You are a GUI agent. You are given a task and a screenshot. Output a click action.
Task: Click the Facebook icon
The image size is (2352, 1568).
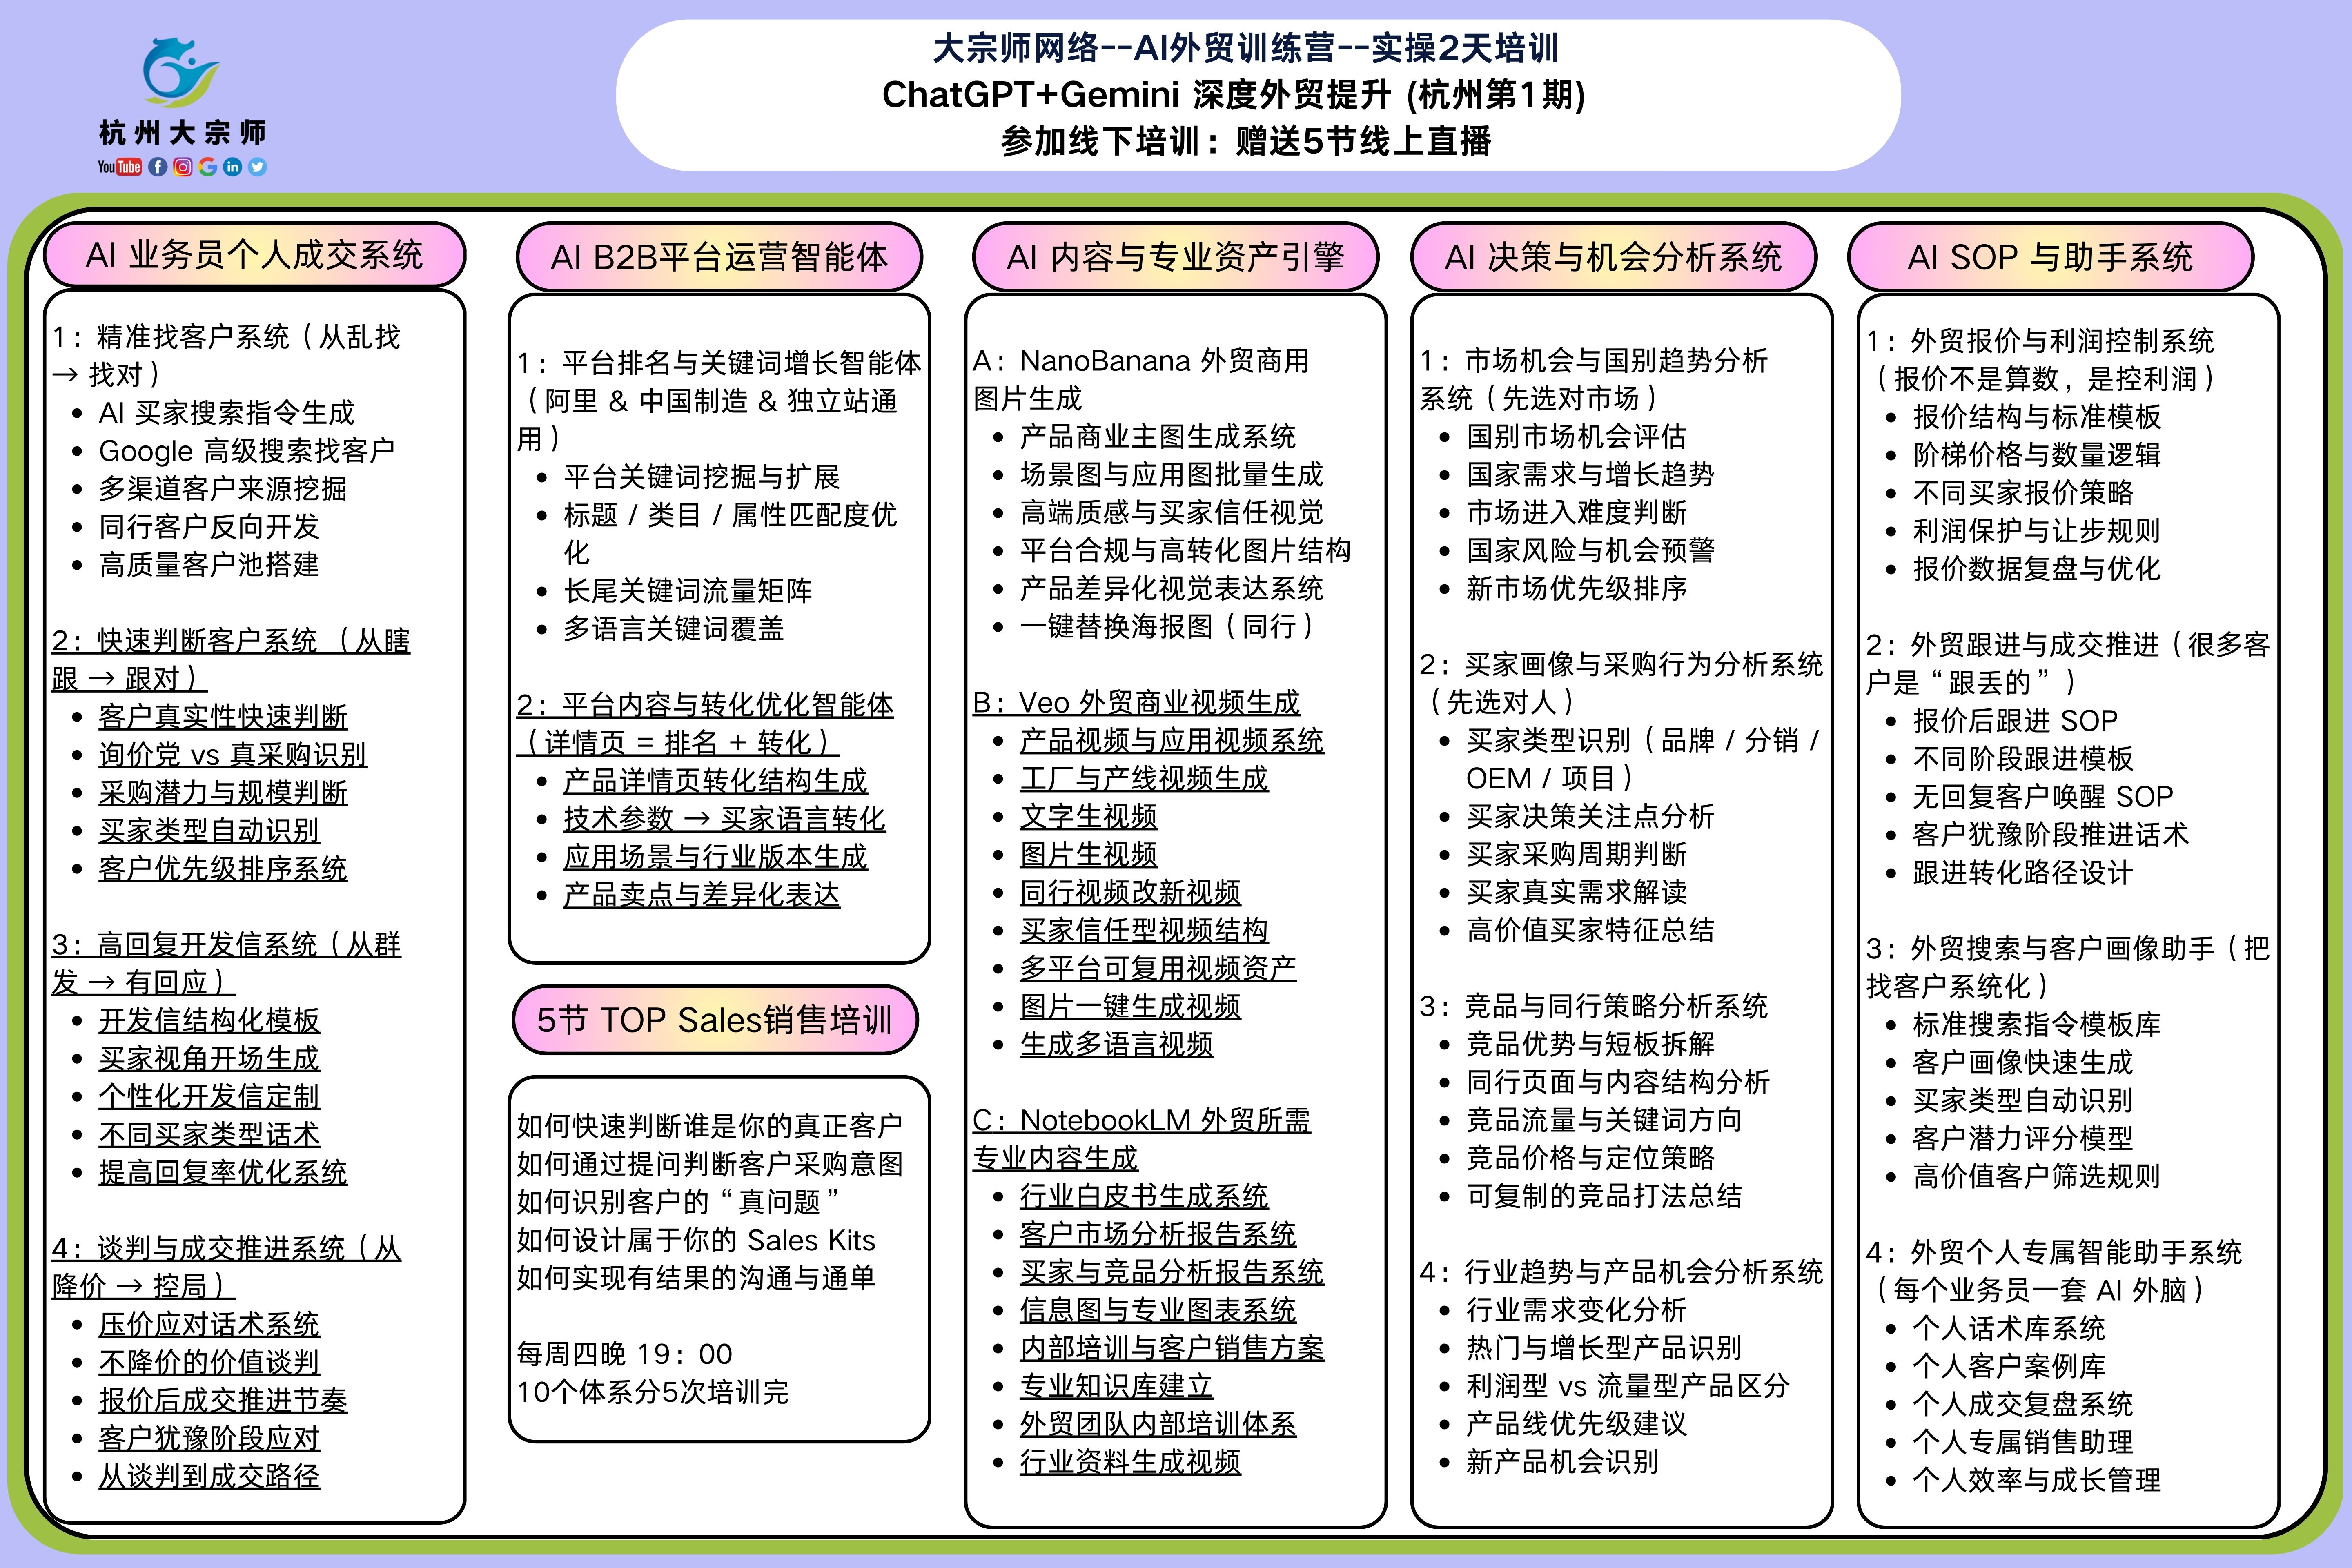point(158,167)
